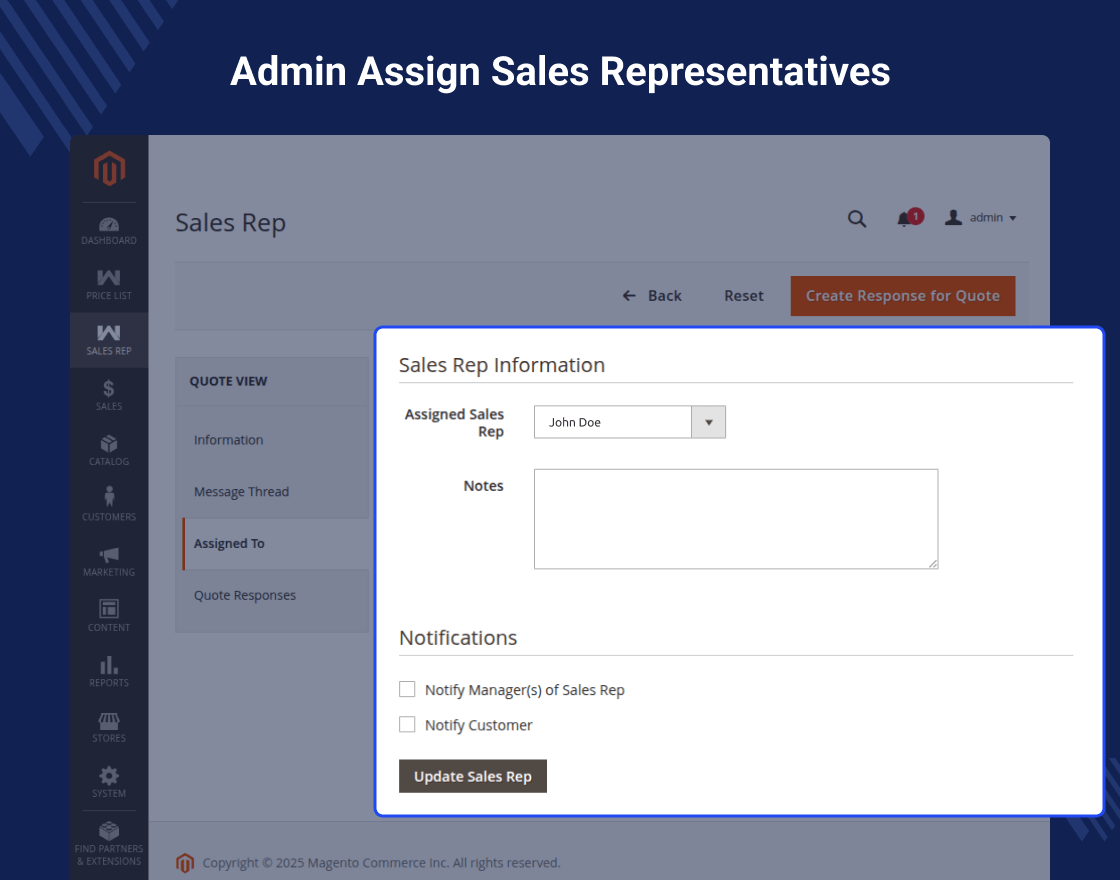The height and width of the screenshot is (880, 1120).
Task: Open the admin account menu
Action: [981, 218]
